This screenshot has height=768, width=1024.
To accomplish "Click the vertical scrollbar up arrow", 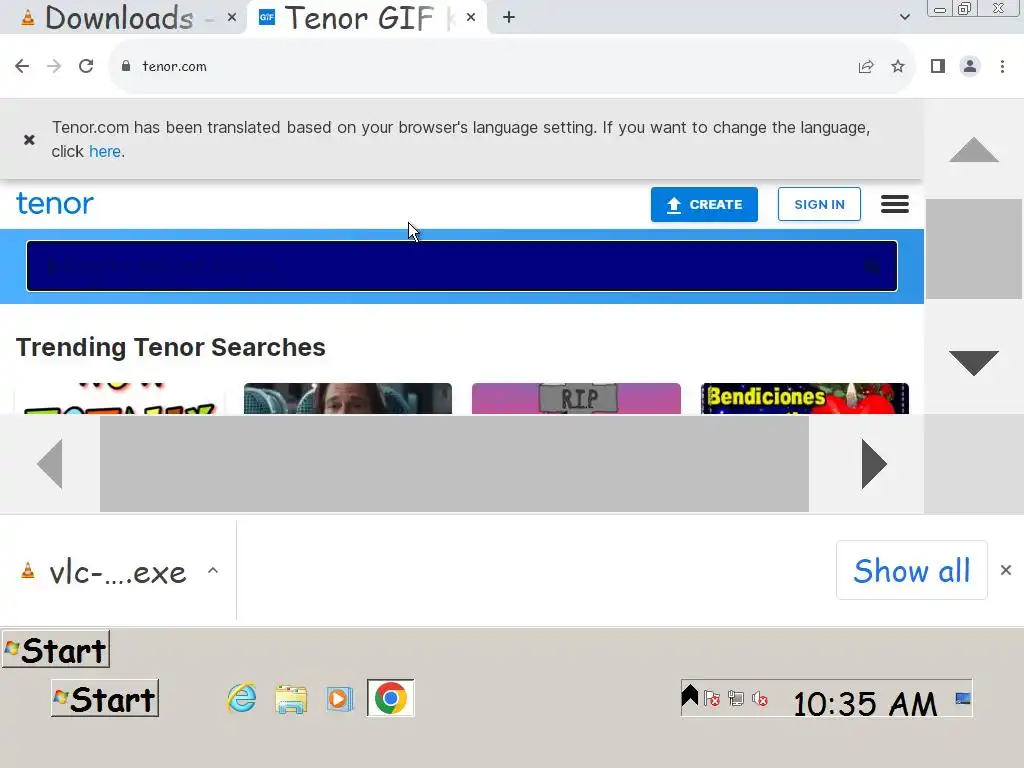I will pyautogui.click(x=974, y=150).
